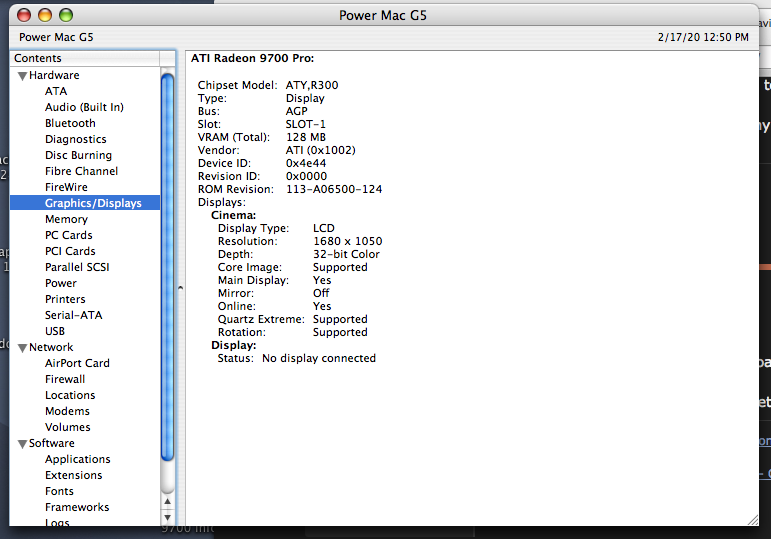Click the 1680 x 1050 resolution value
The height and width of the screenshot is (539, 771).
[348, 241]
